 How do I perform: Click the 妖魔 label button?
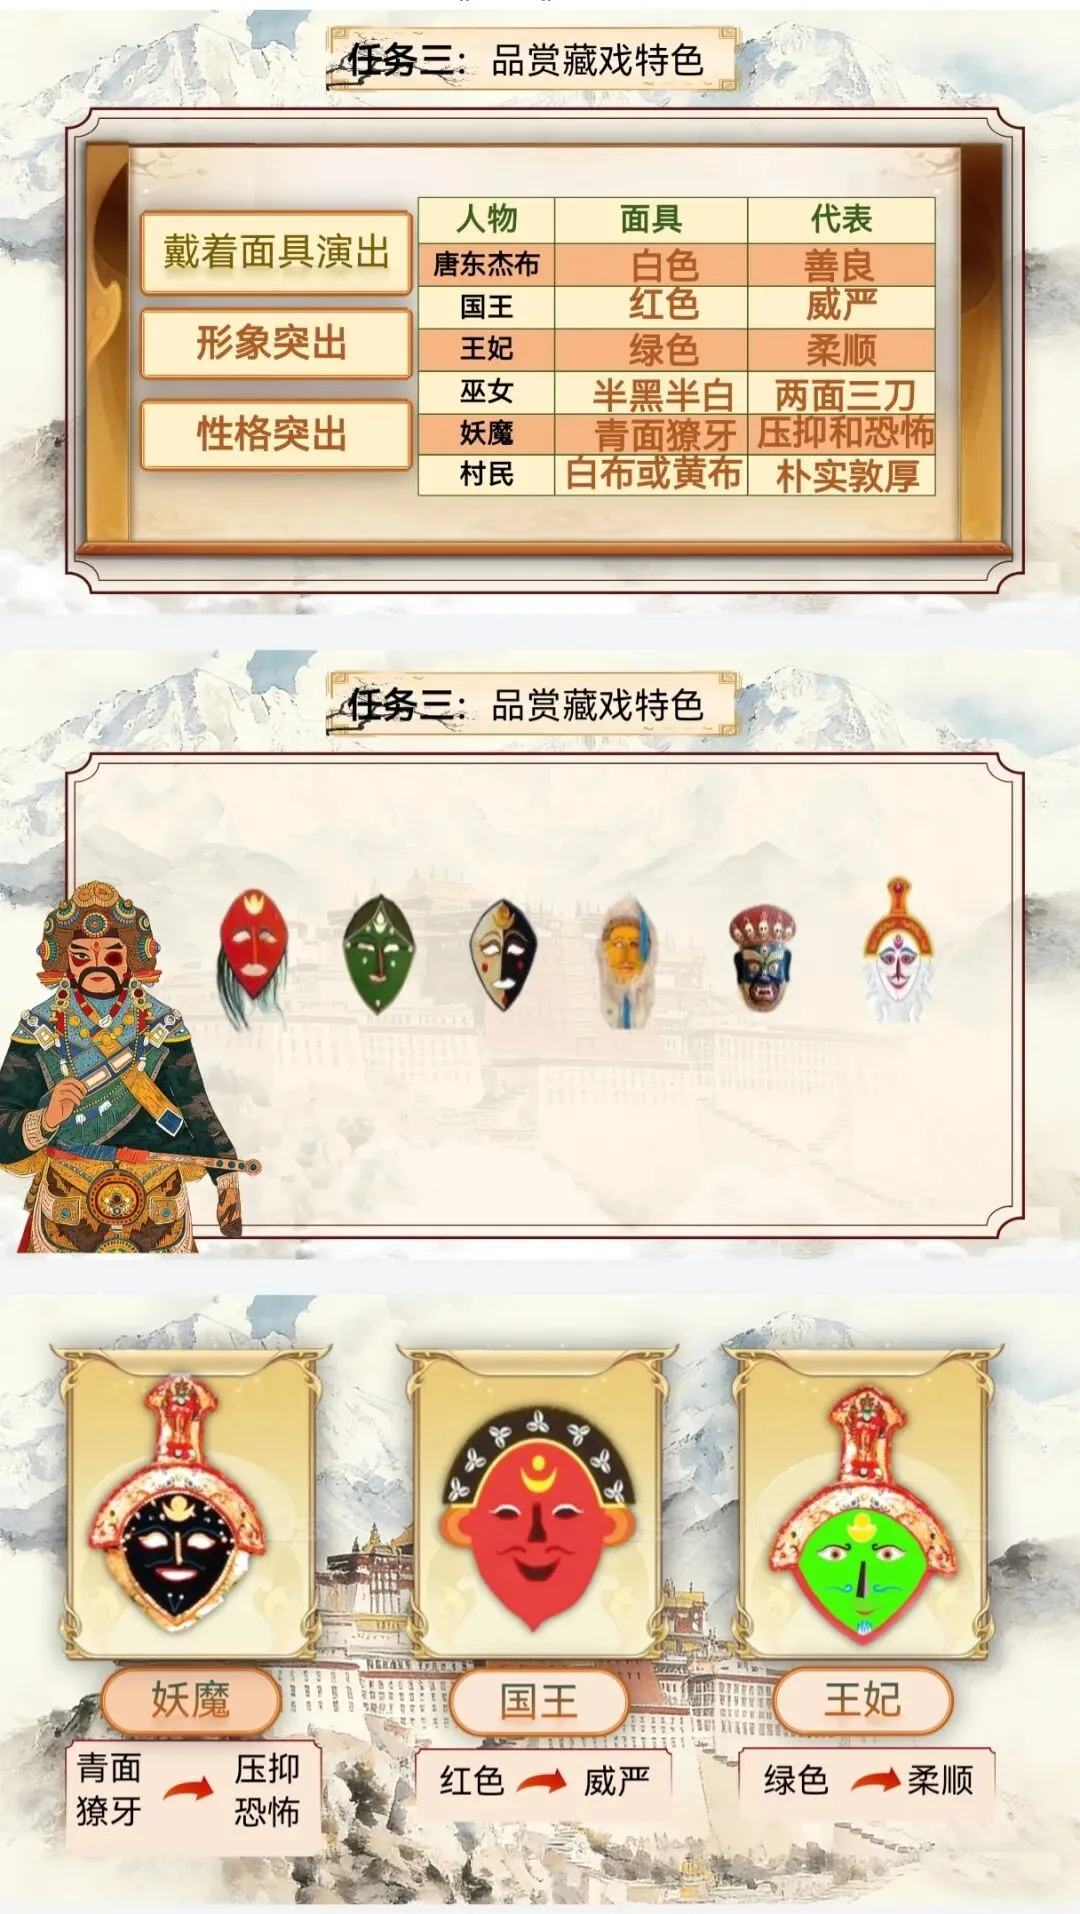coord(190,1699)
